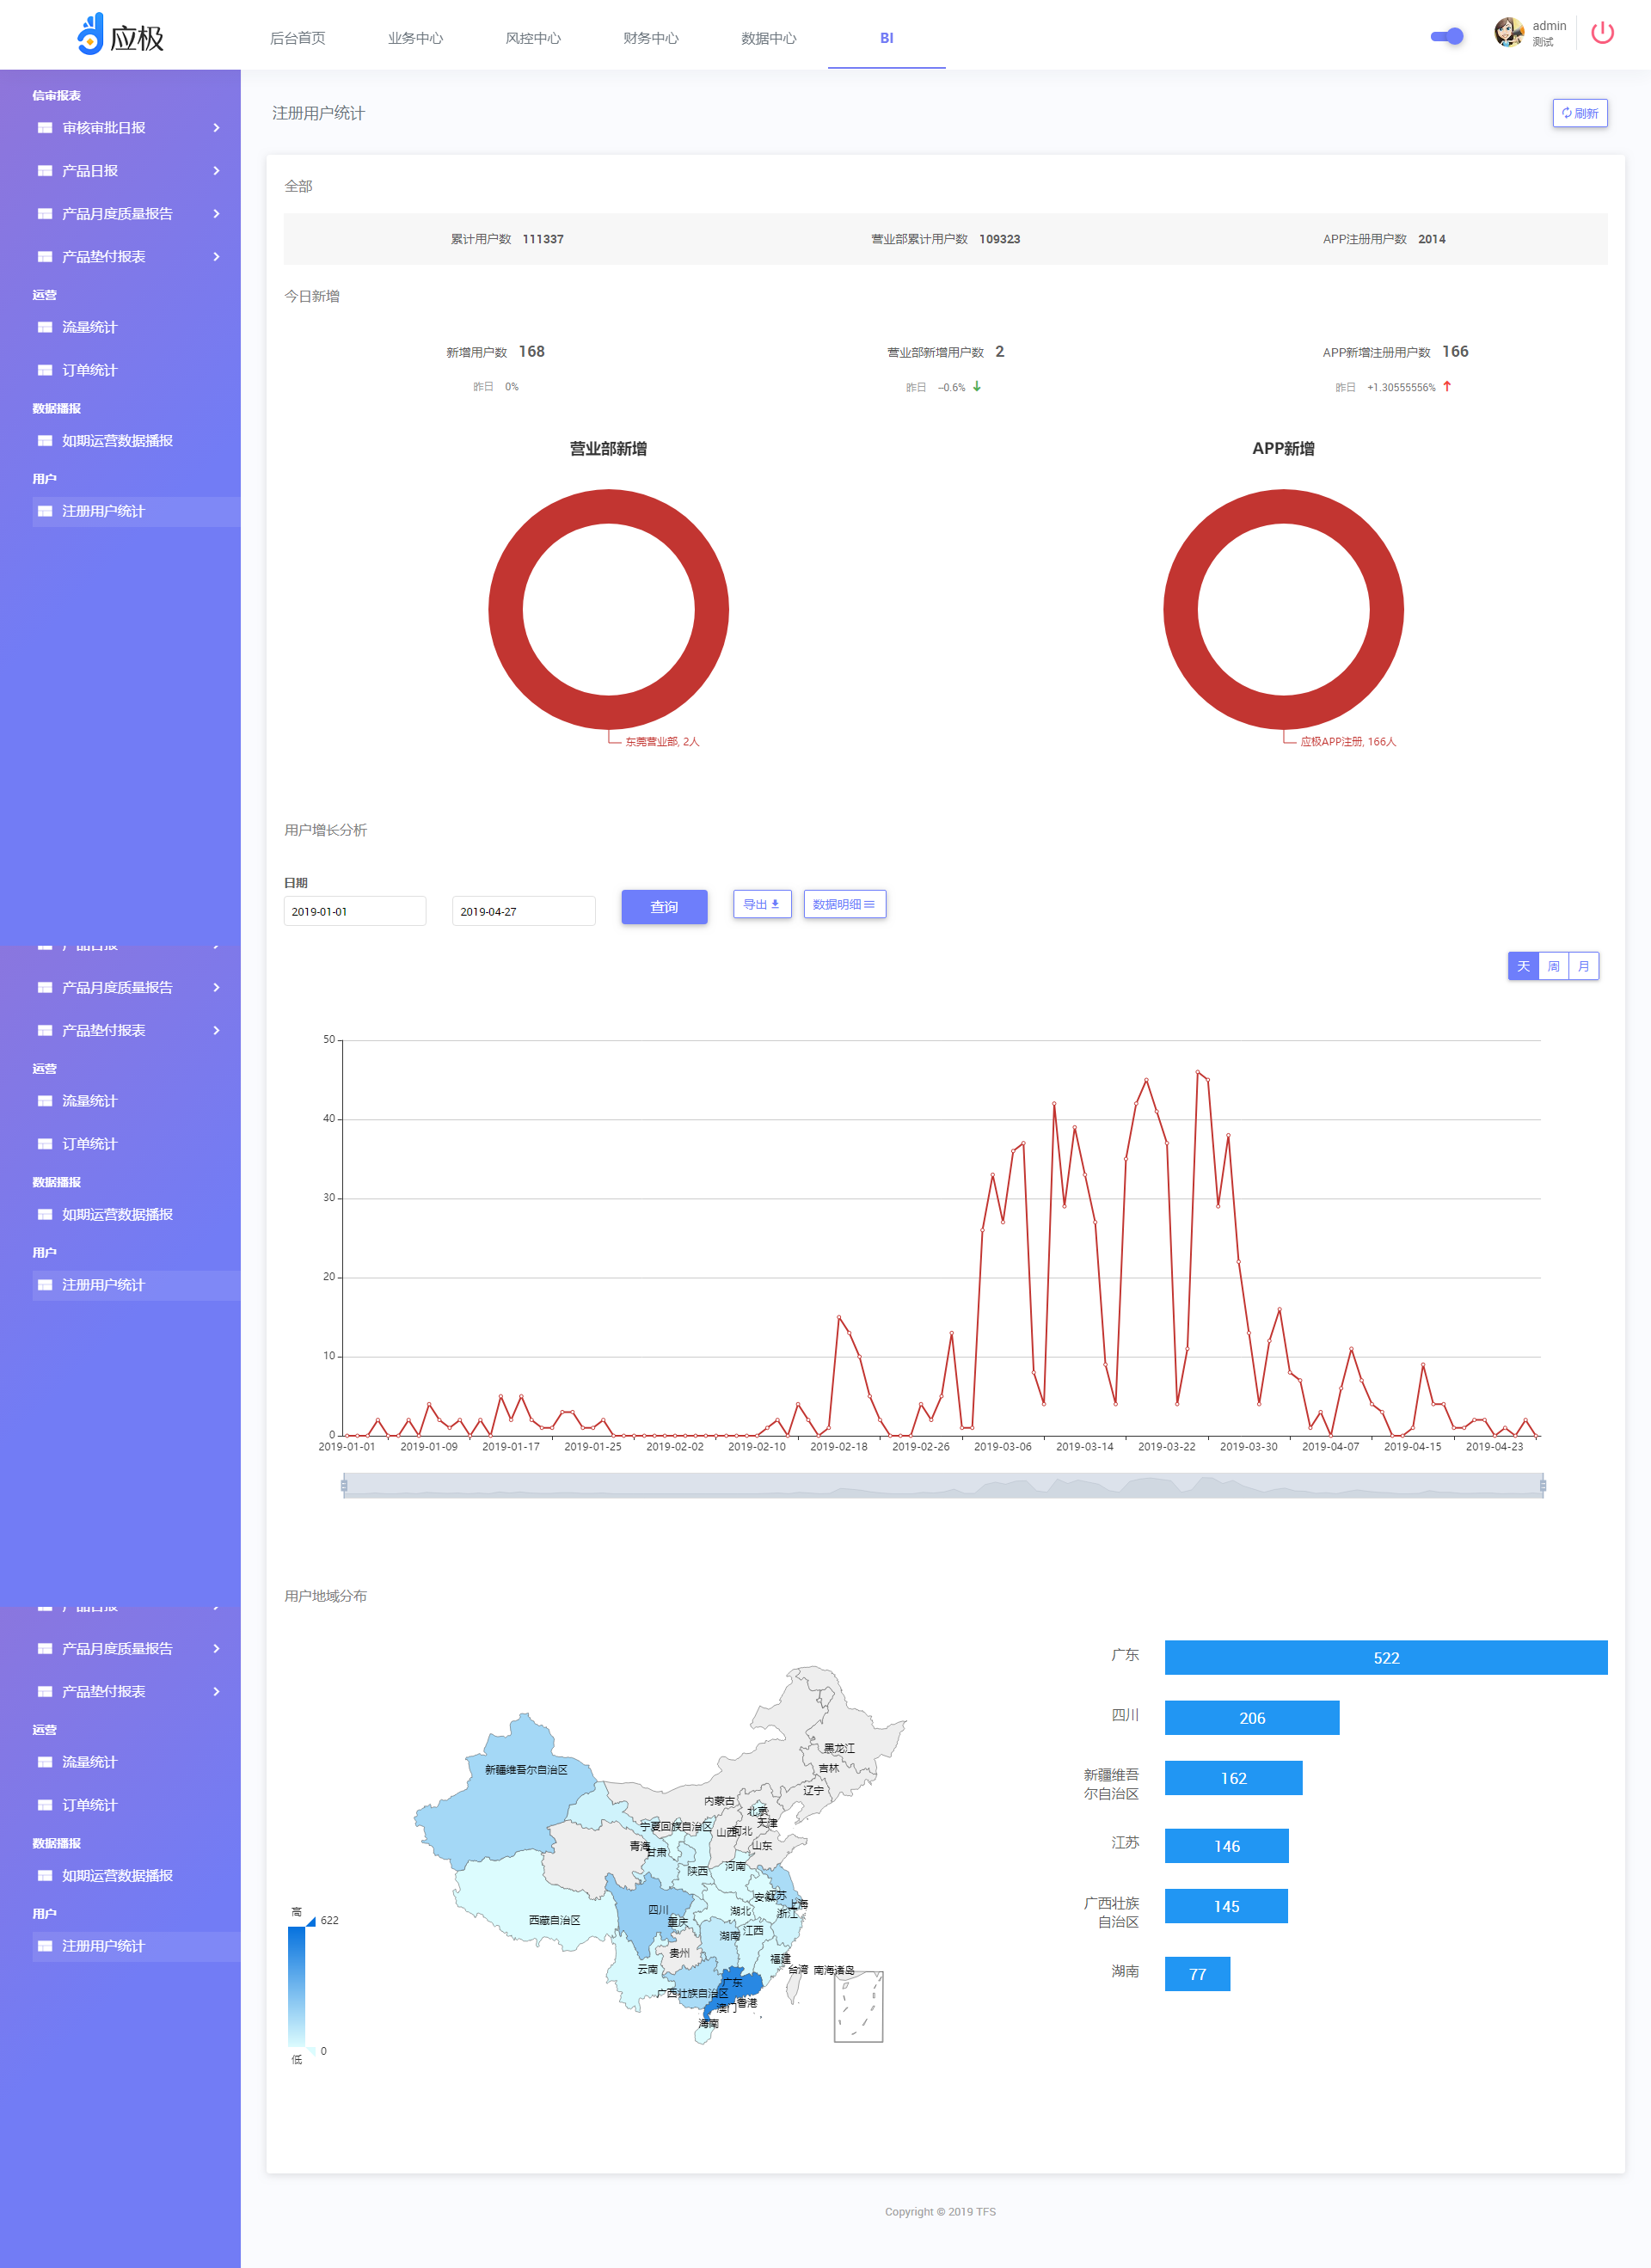
Task: Click the left handle of chart zoom slider
Action: [x=344, y=1486]
